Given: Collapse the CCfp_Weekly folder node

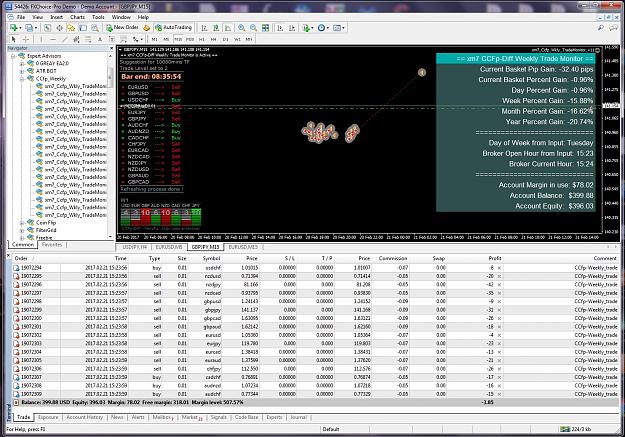Looking at the screenshot, I should pos(22,79).
